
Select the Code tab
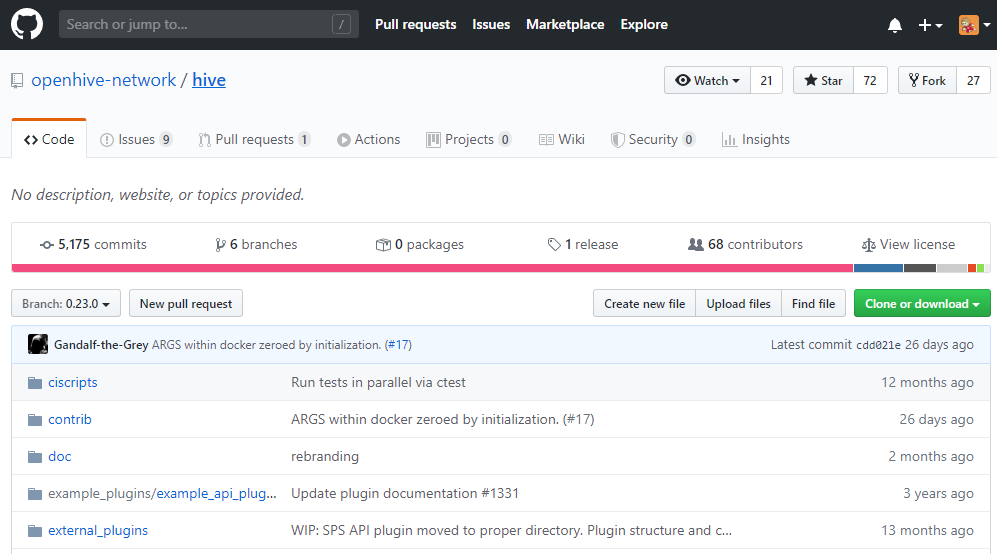(49, 139)
